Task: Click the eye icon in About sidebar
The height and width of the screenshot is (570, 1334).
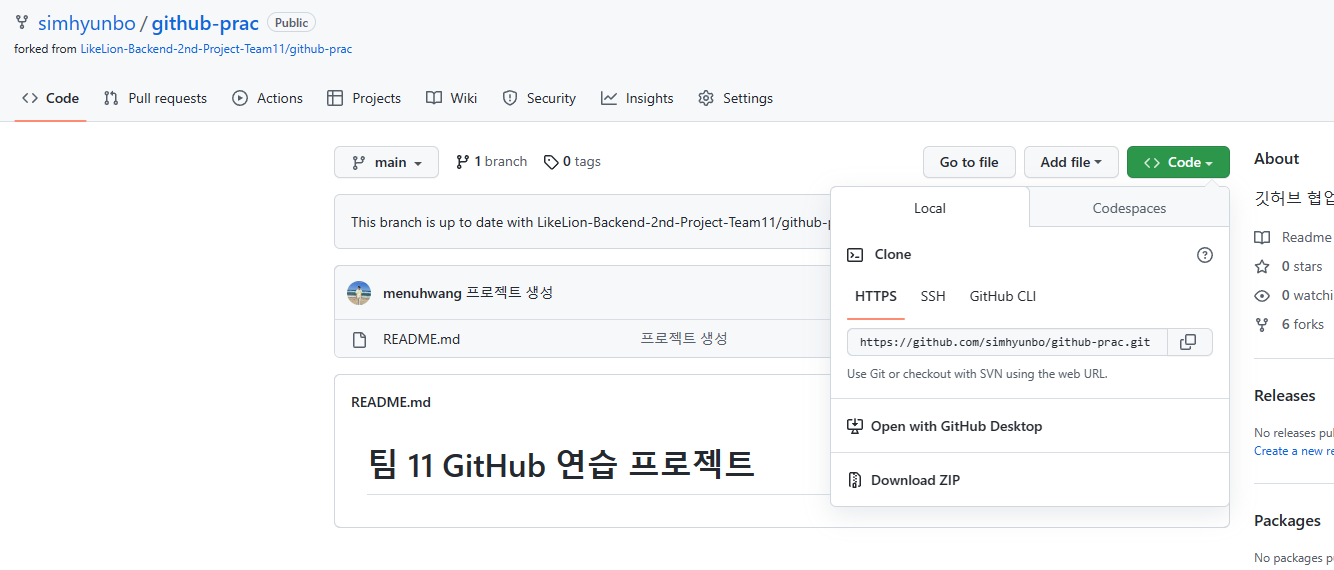Action: coord(1262,296)
